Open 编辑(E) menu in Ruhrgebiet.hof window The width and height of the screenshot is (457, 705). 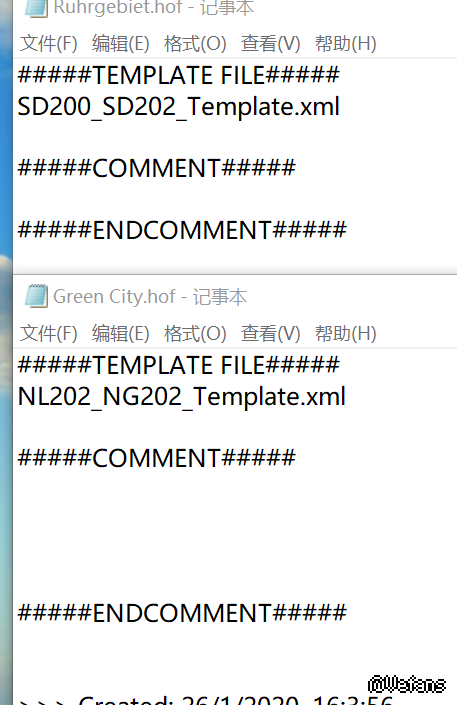pos(121,44)
